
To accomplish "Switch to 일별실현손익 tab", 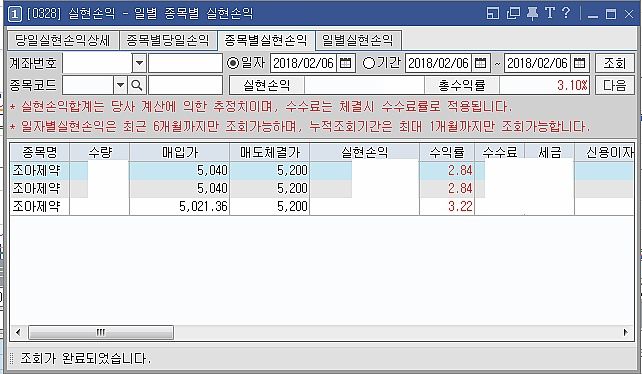I will click(x=358, y=40).
